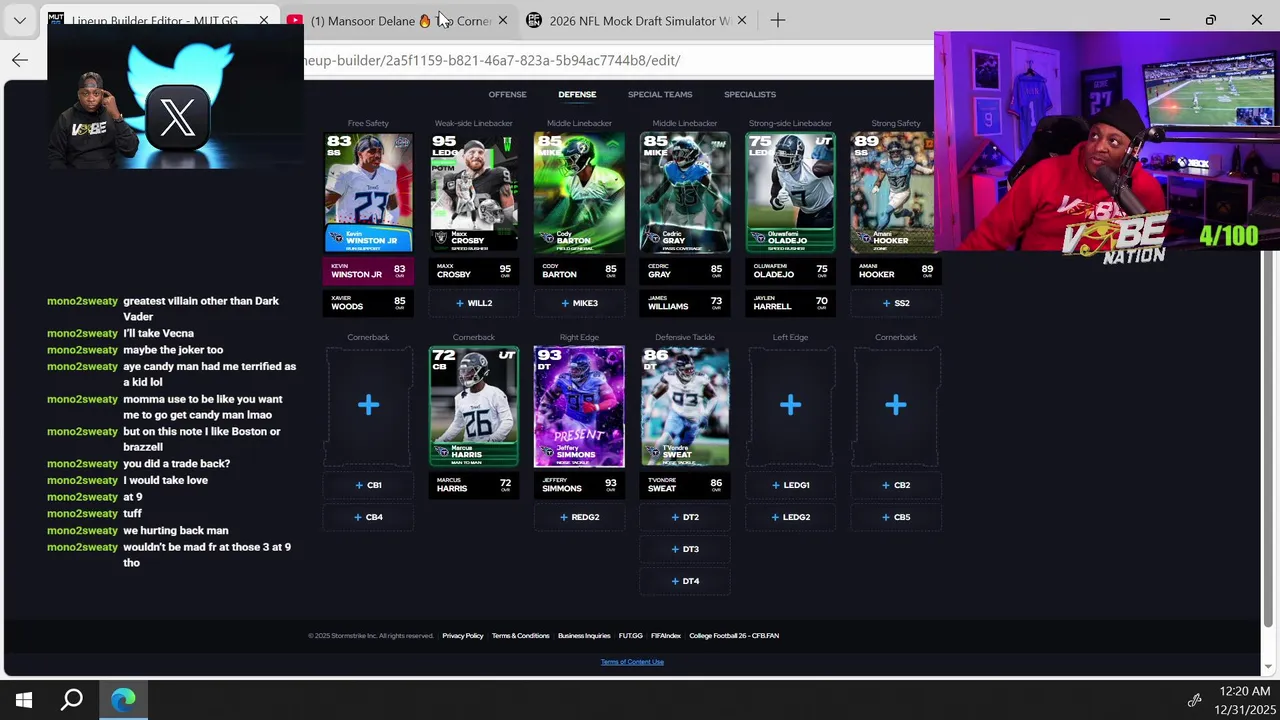Open Jeffery Simmons 93 card
1280x720 pixels.
[579, 406]
